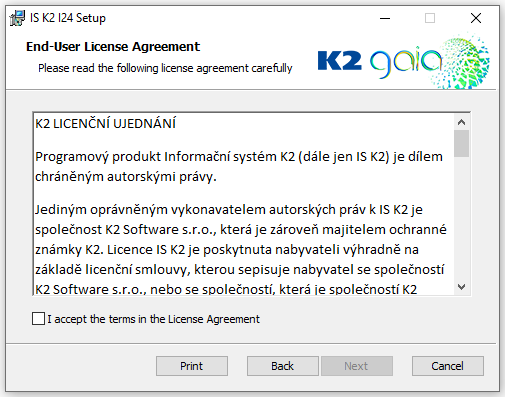
Task: Click the K2 gaia logo
Action: pos(403,62)
